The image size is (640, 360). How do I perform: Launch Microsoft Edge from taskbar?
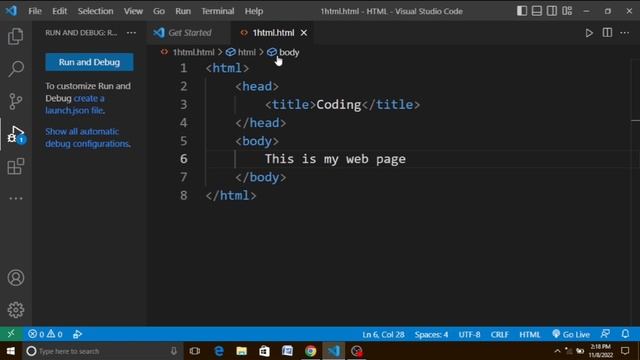(219, 351)
